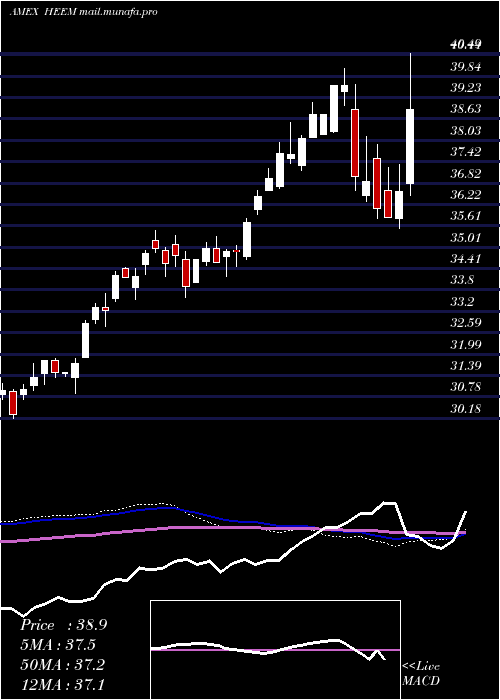Click the 36.22 price axis label
The image size is (500, 700).
[466, 195]
